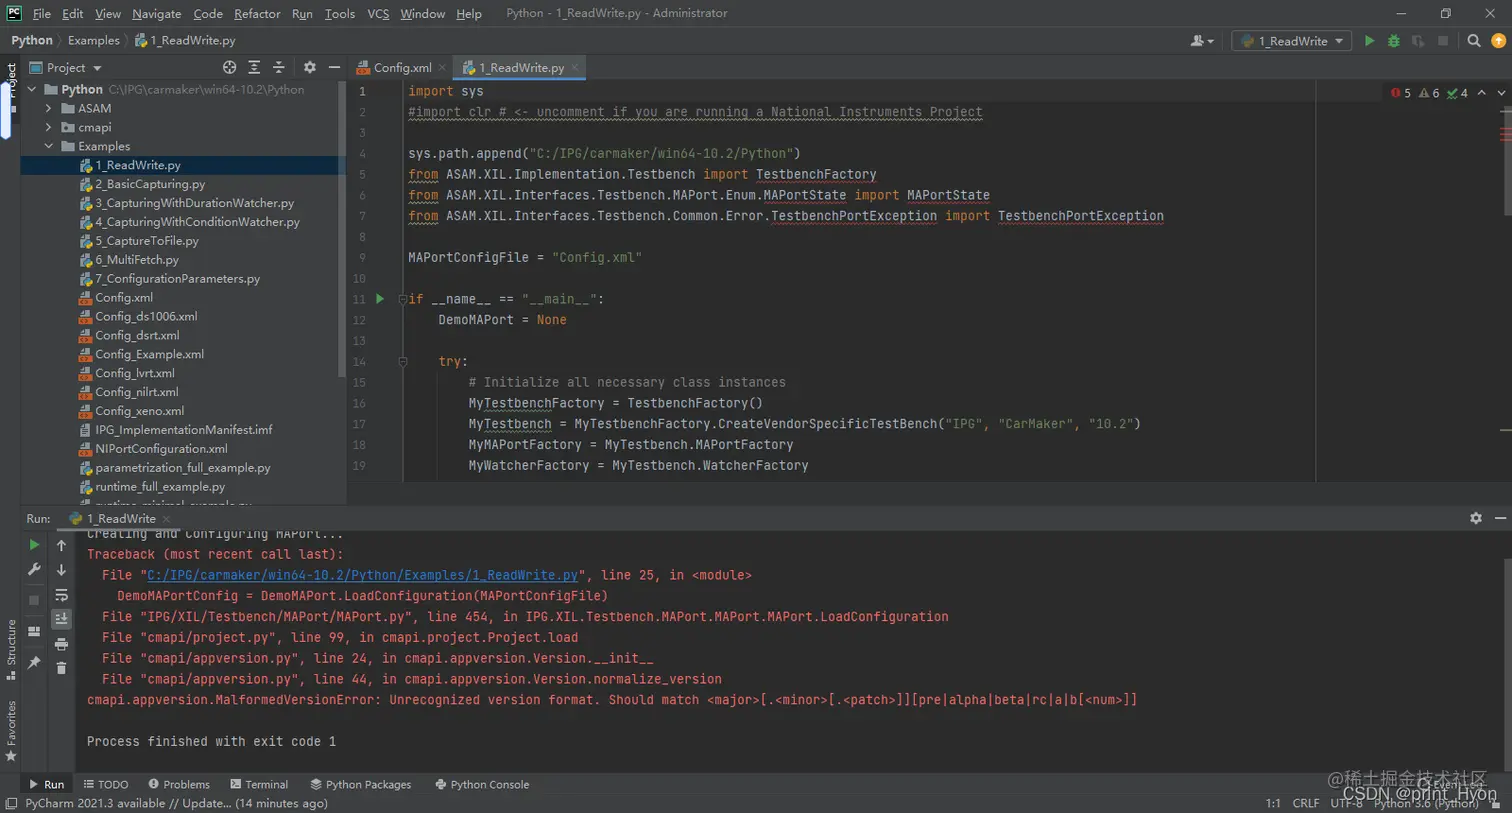Open the VCS menu
The width and height of the screenshot is (1512, 813).
pos(378,14)
